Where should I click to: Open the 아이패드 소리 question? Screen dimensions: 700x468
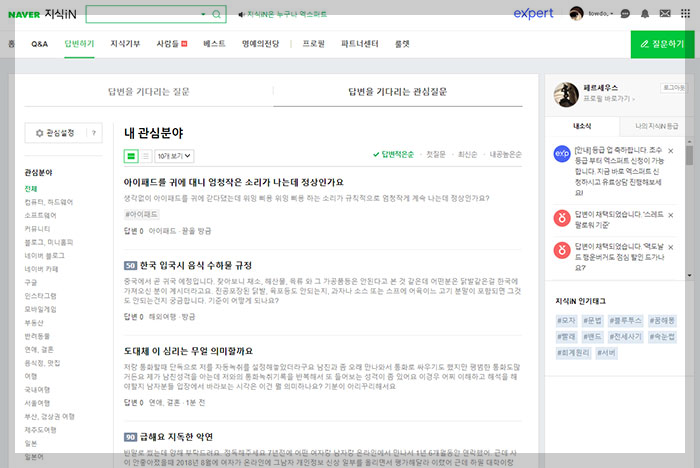pos(233,182)
